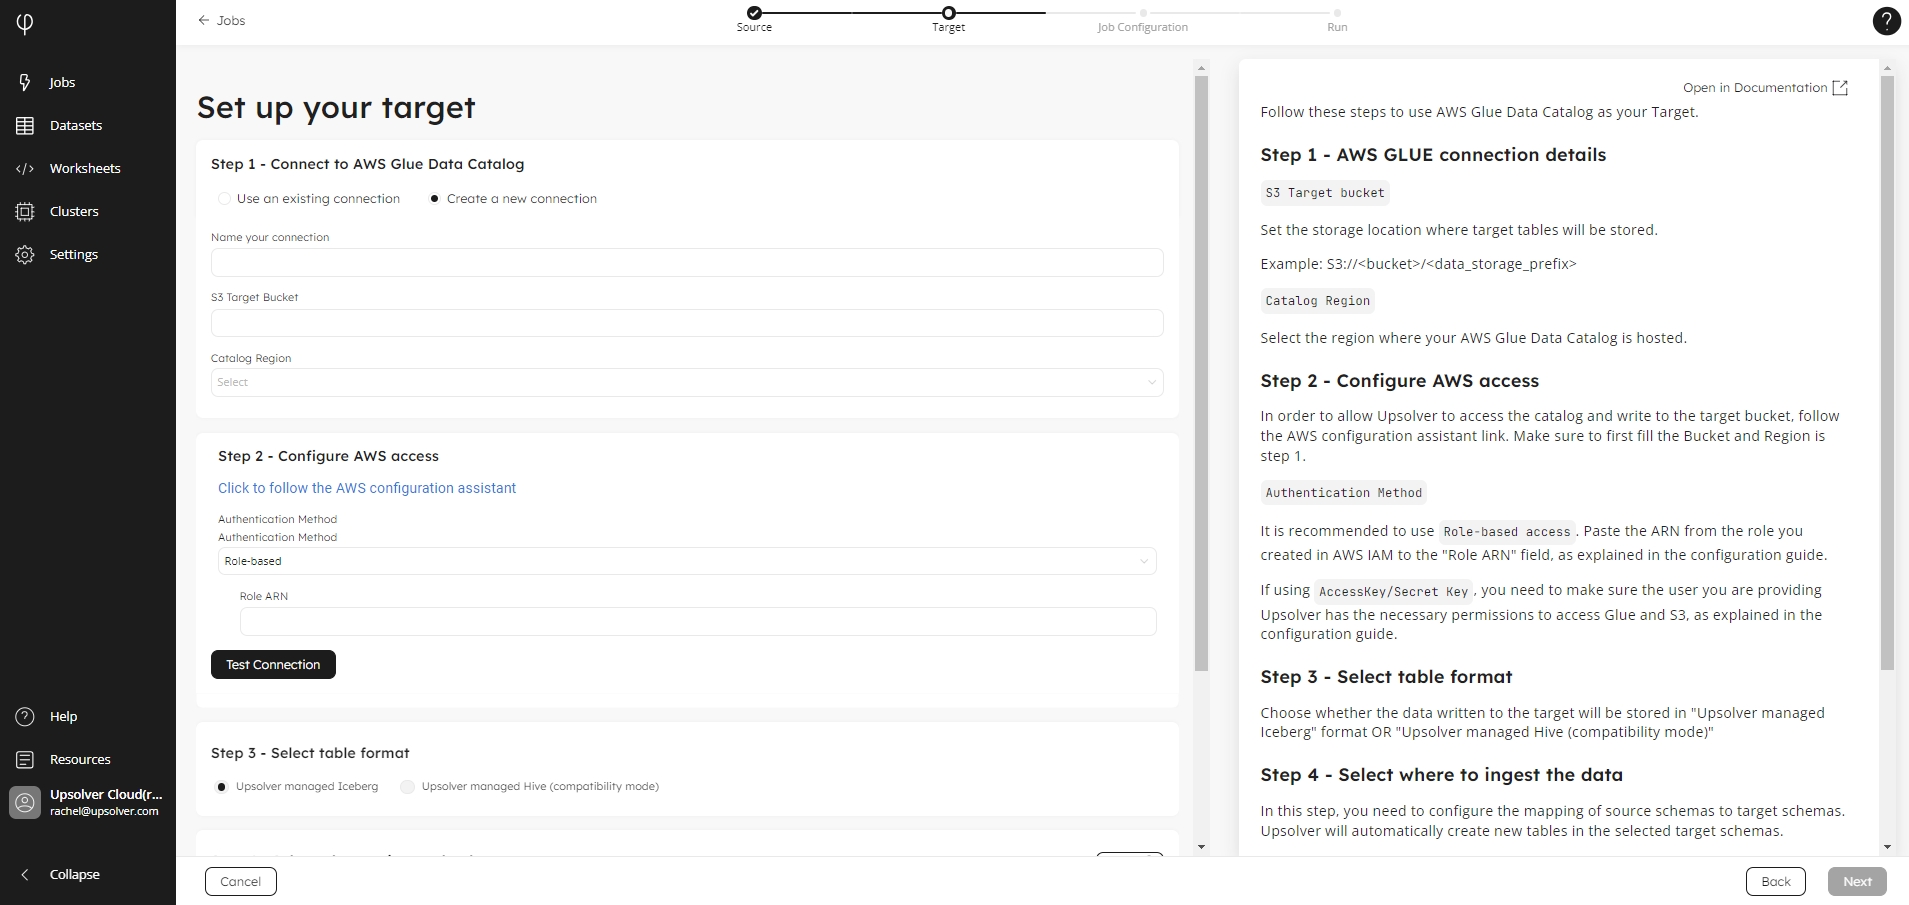Open Resources via its document icon
The height and width of the screenshot is (905, 1909).
click(25, 759)
